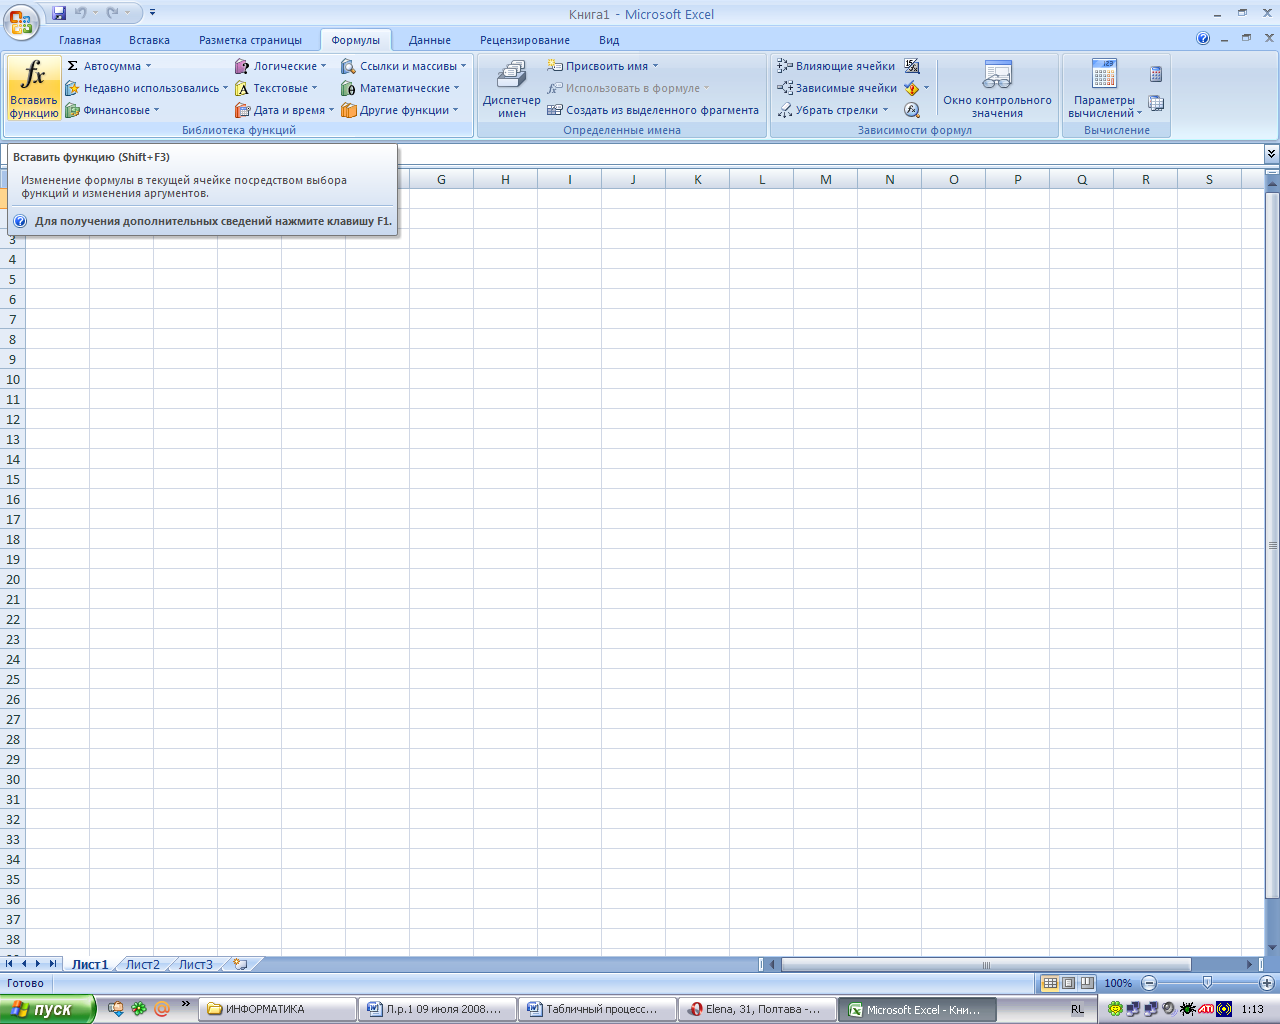Open the Рецензирование tab
The width and height of the screenshot is (1280, 1024).
tap(525, 40)
